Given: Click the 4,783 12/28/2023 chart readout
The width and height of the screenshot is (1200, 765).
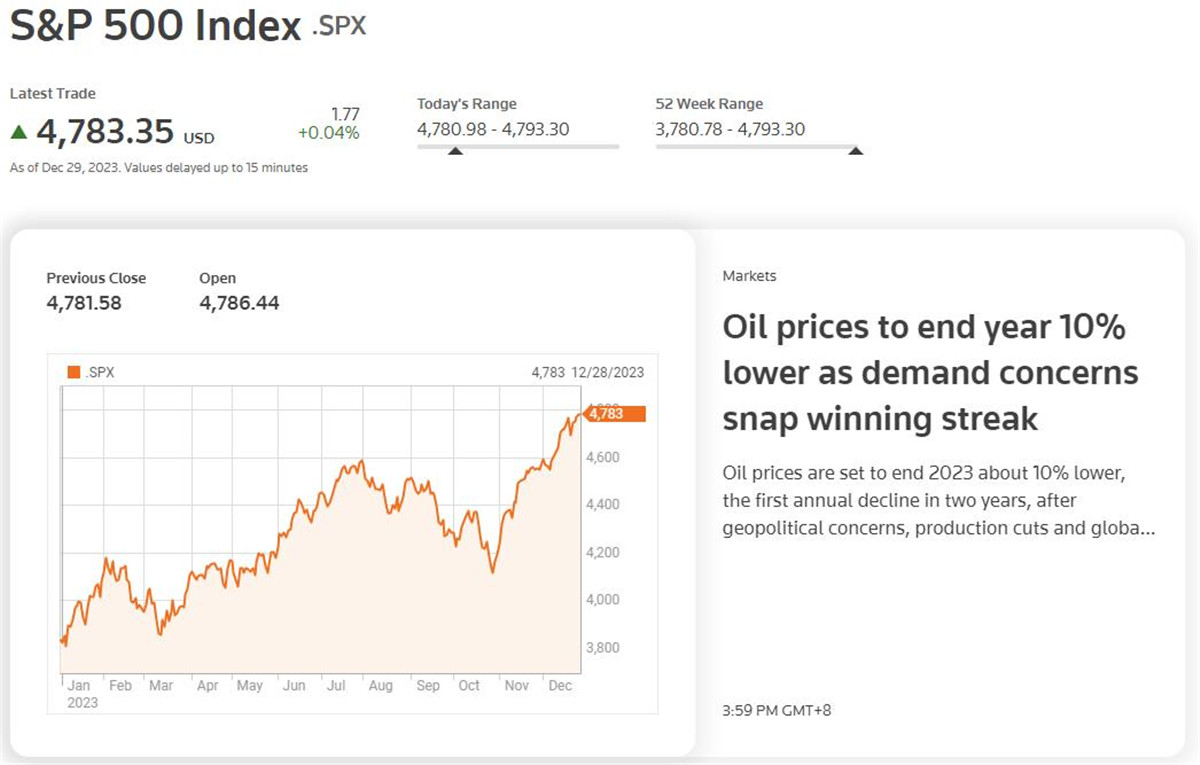Looking at the screenshot, I should tap(588, 372).
